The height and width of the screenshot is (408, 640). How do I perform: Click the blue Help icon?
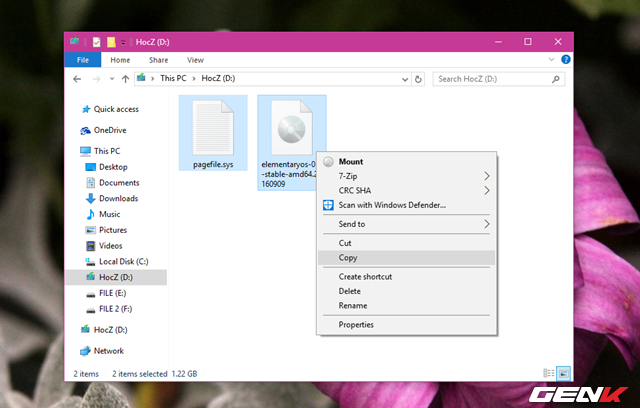click(x=566, y=60)
